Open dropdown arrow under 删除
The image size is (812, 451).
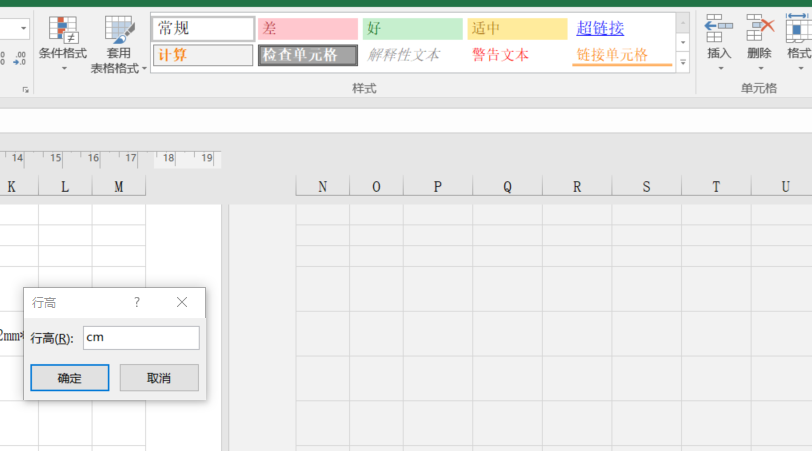pos(760,68)
